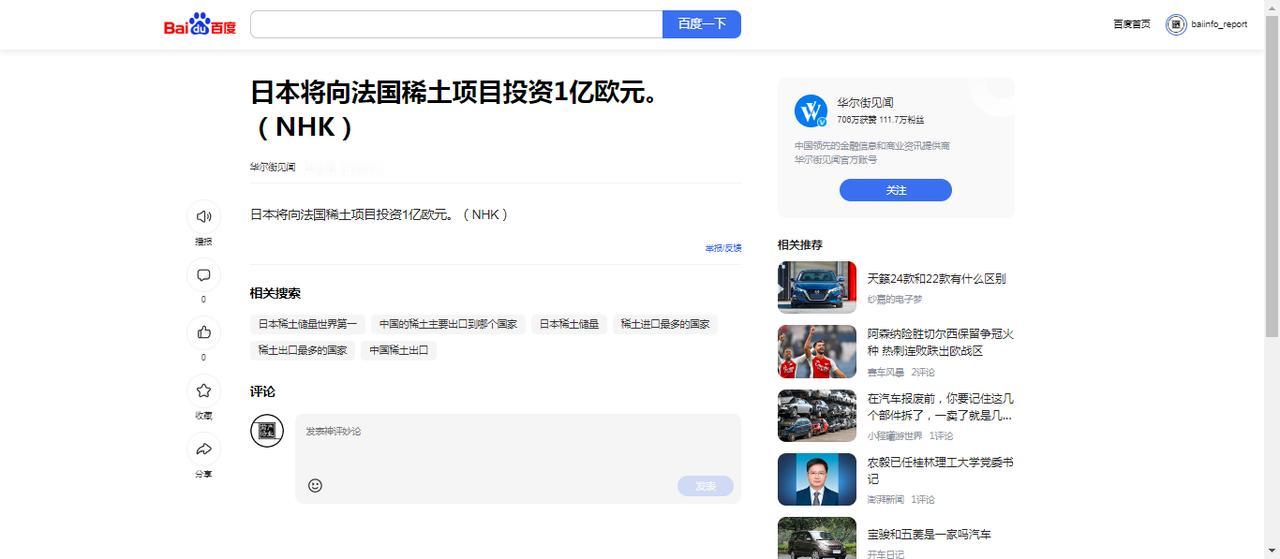Click the 赛车风暴 source label

coord(885,372)
